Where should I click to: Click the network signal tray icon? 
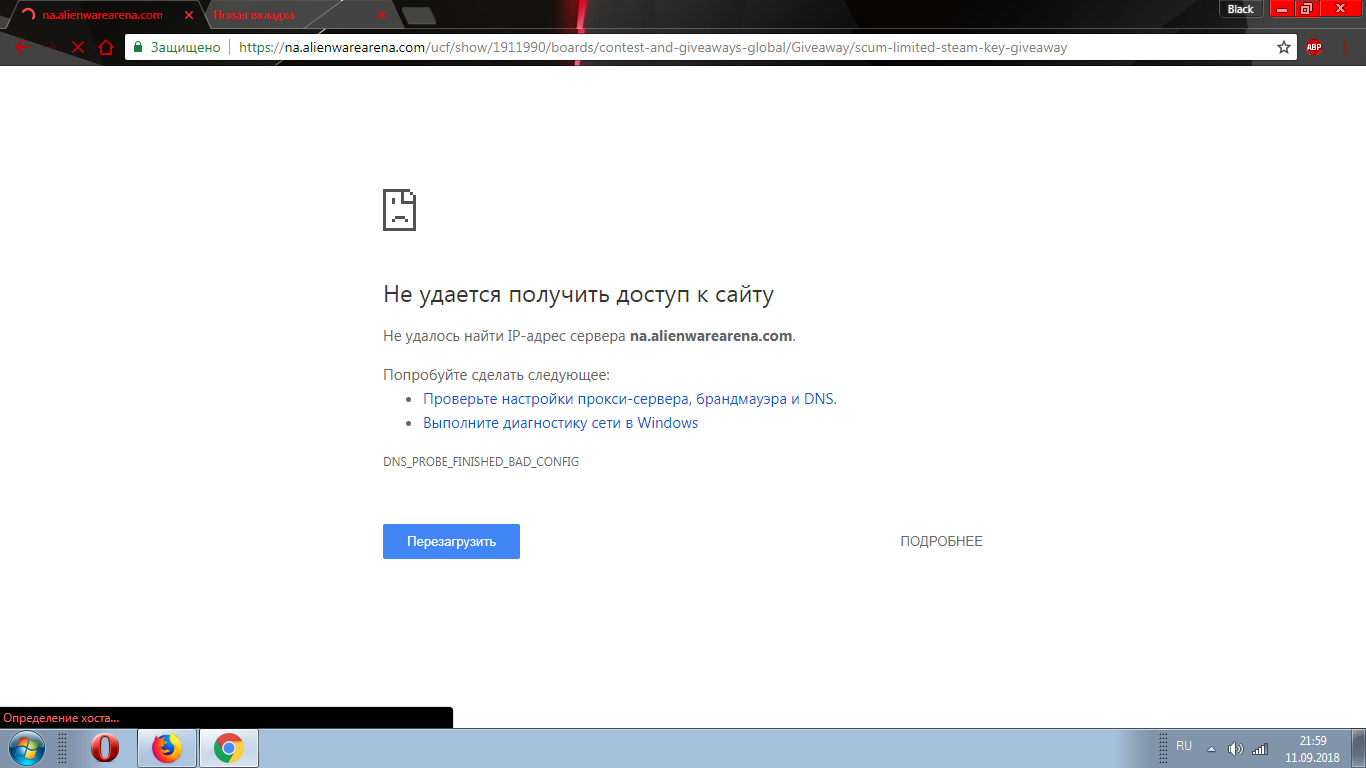[1260, 748]
